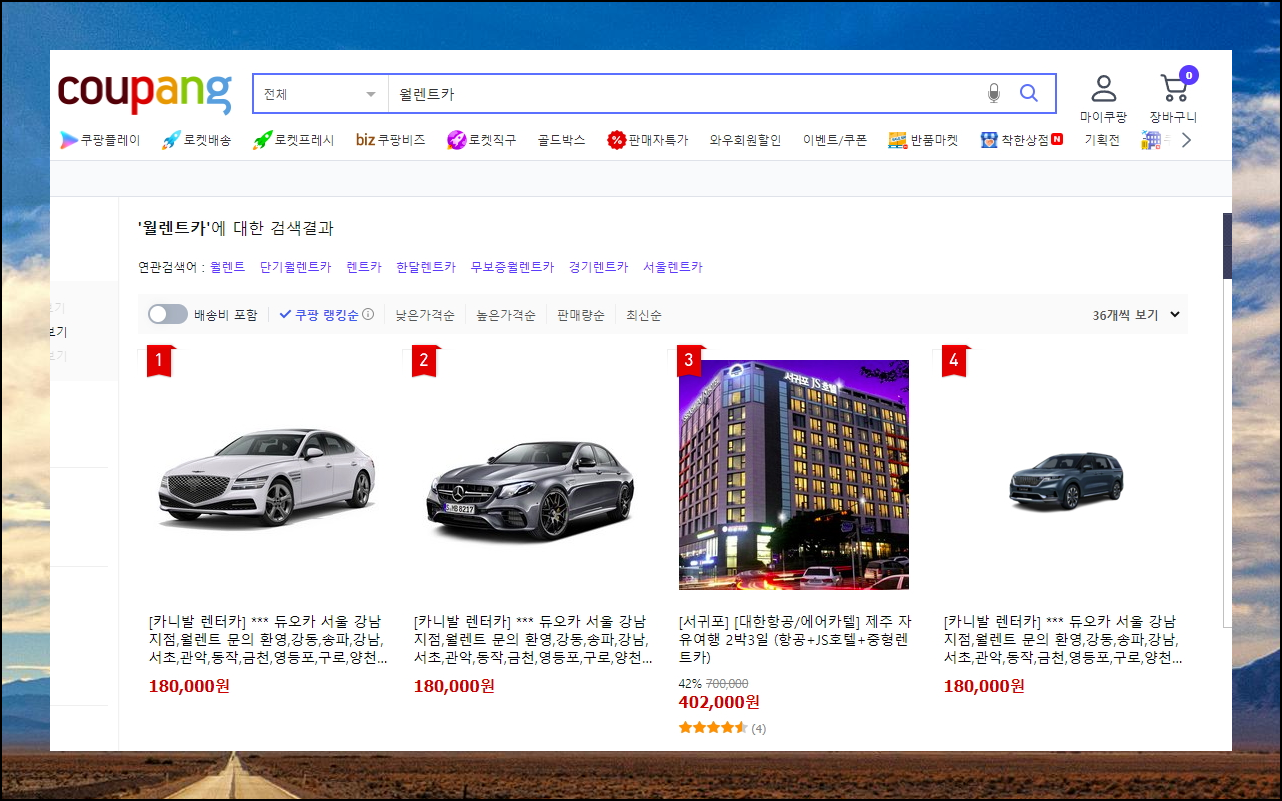Sort by 낮은가격순
Image resolution: width=1282 pixels, height=801 pixels.
tap(425, 315)
